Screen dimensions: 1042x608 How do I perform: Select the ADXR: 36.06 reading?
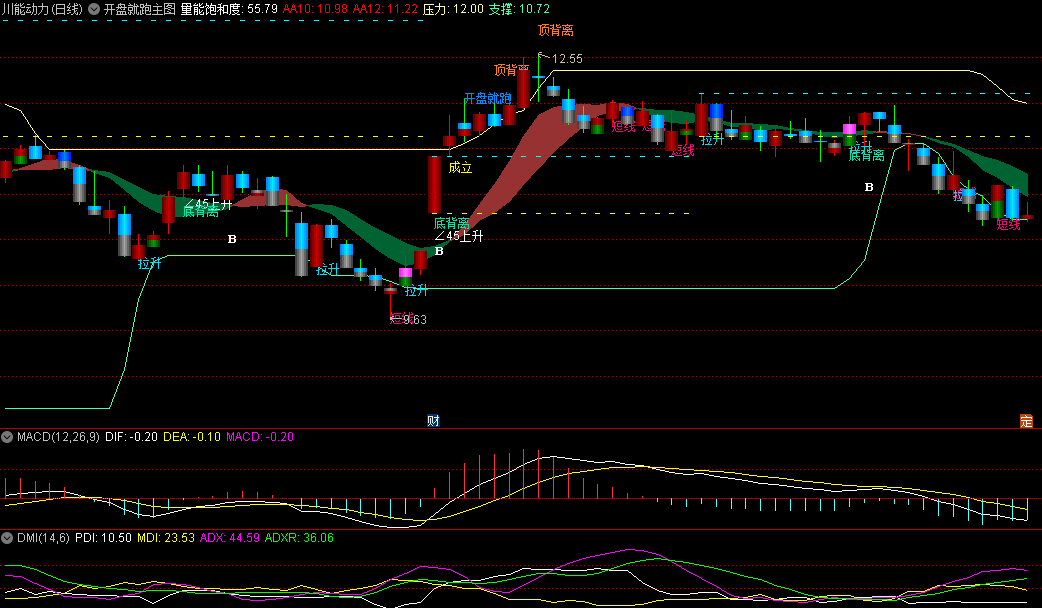point(299,538)
